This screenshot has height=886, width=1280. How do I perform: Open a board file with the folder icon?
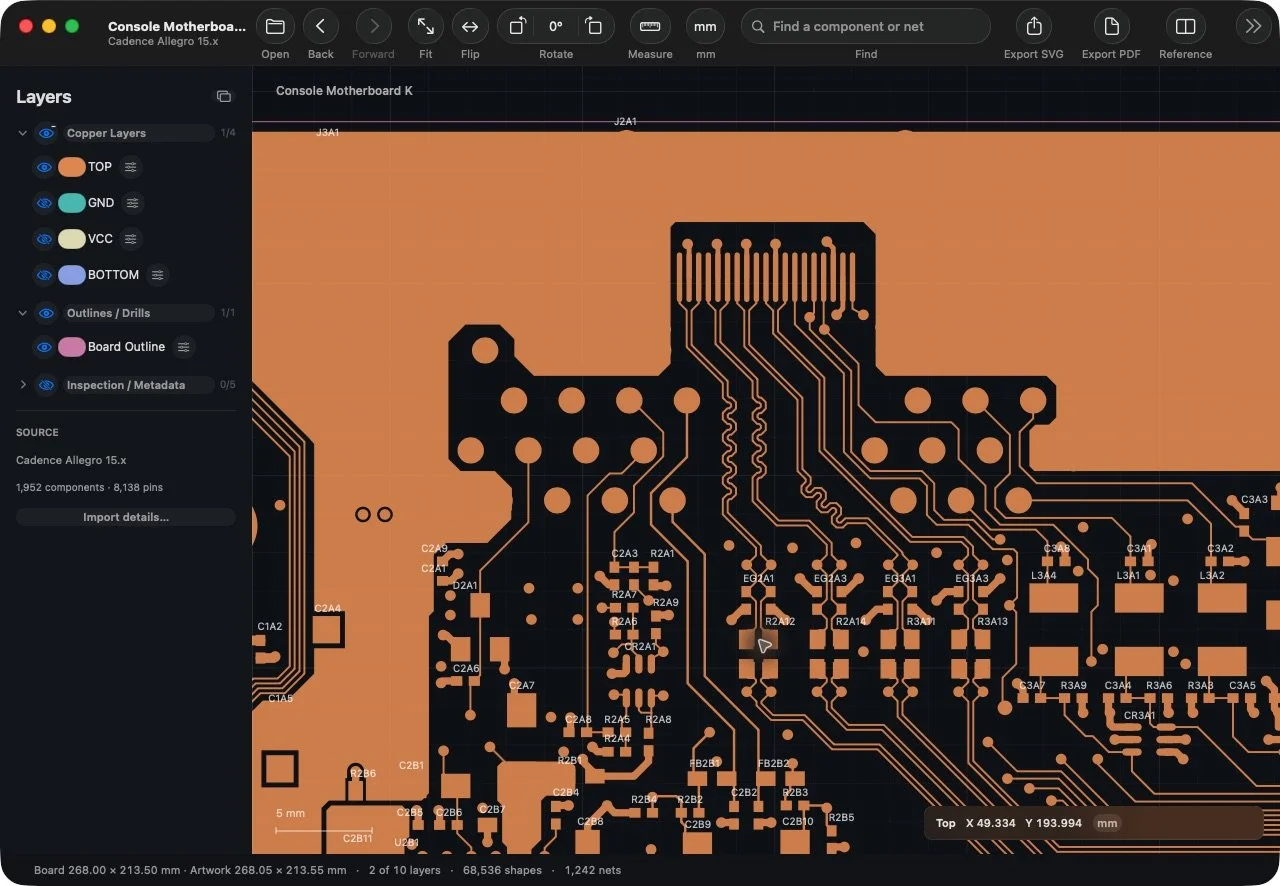[275, 27]
